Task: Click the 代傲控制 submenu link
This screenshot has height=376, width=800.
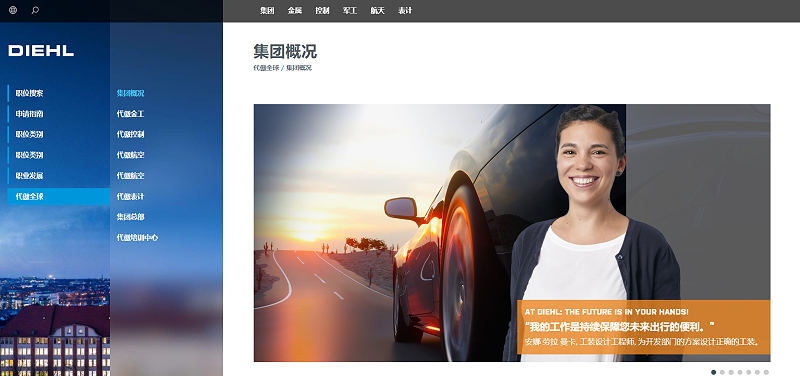Action: pos(130,134)
